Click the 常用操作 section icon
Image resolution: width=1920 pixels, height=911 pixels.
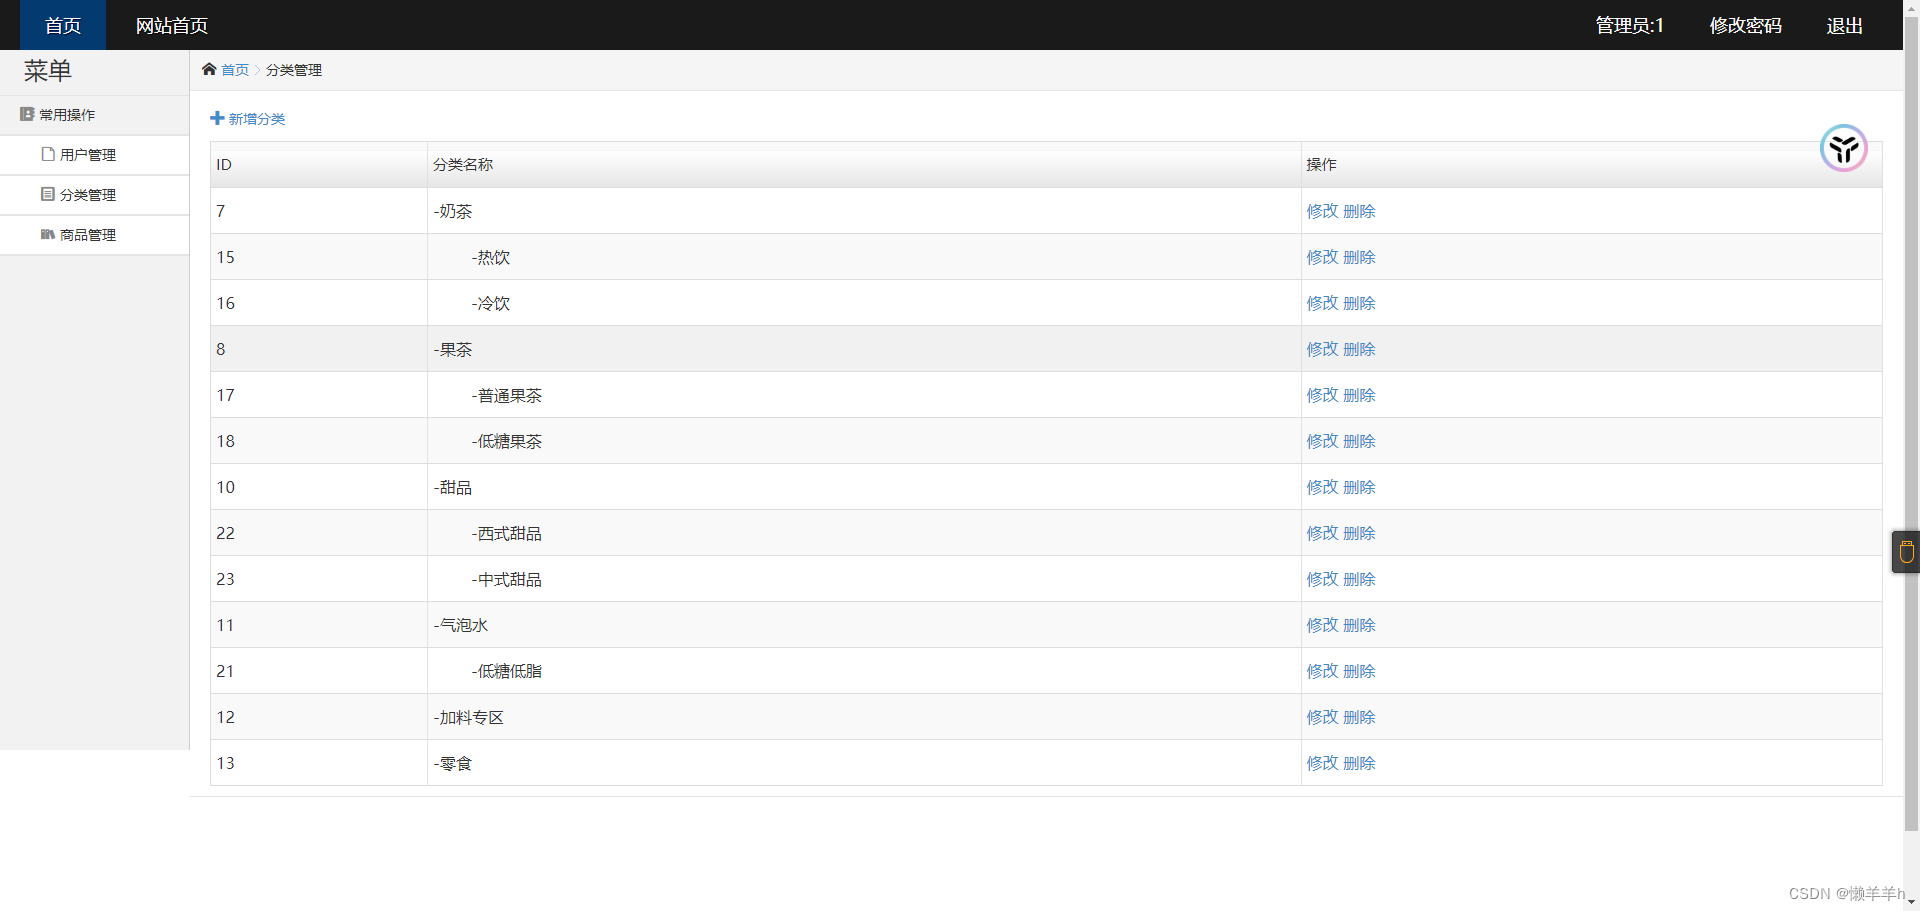tap(27, 114)
